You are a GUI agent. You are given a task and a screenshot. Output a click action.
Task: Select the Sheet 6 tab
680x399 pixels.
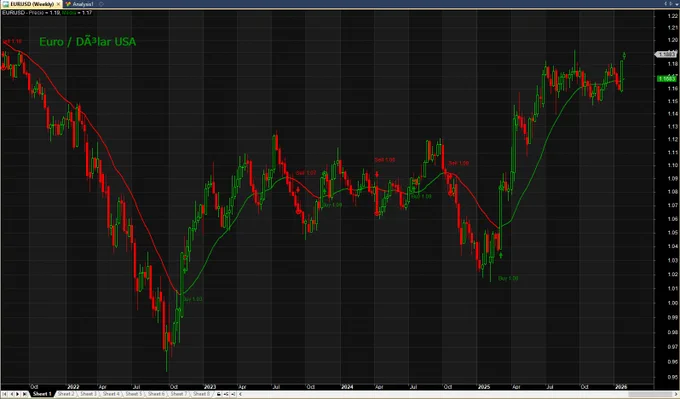tap(156, 394)
